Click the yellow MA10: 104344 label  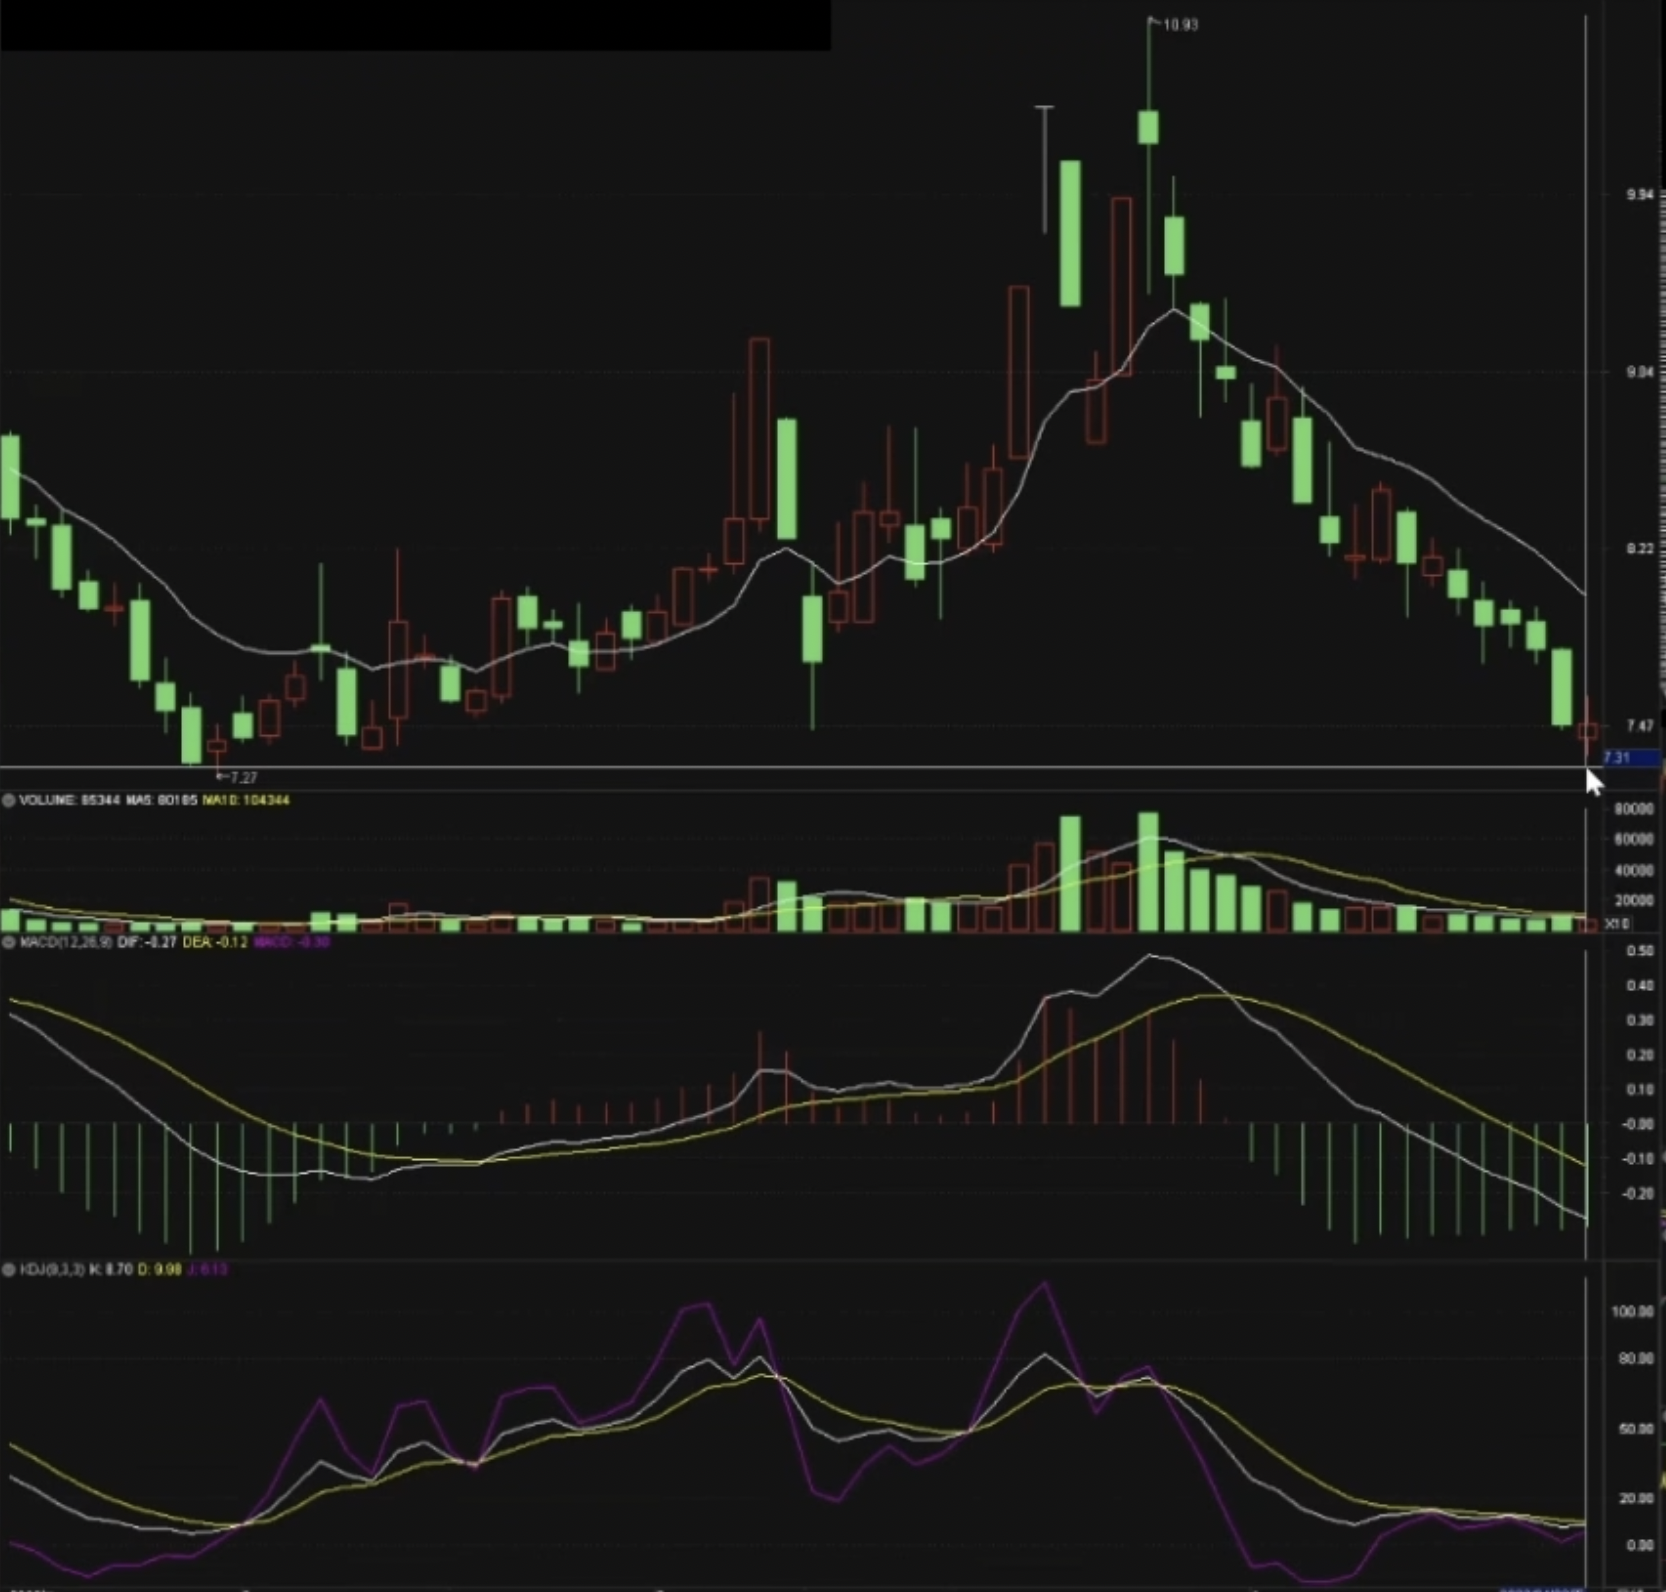coord(246,800)
